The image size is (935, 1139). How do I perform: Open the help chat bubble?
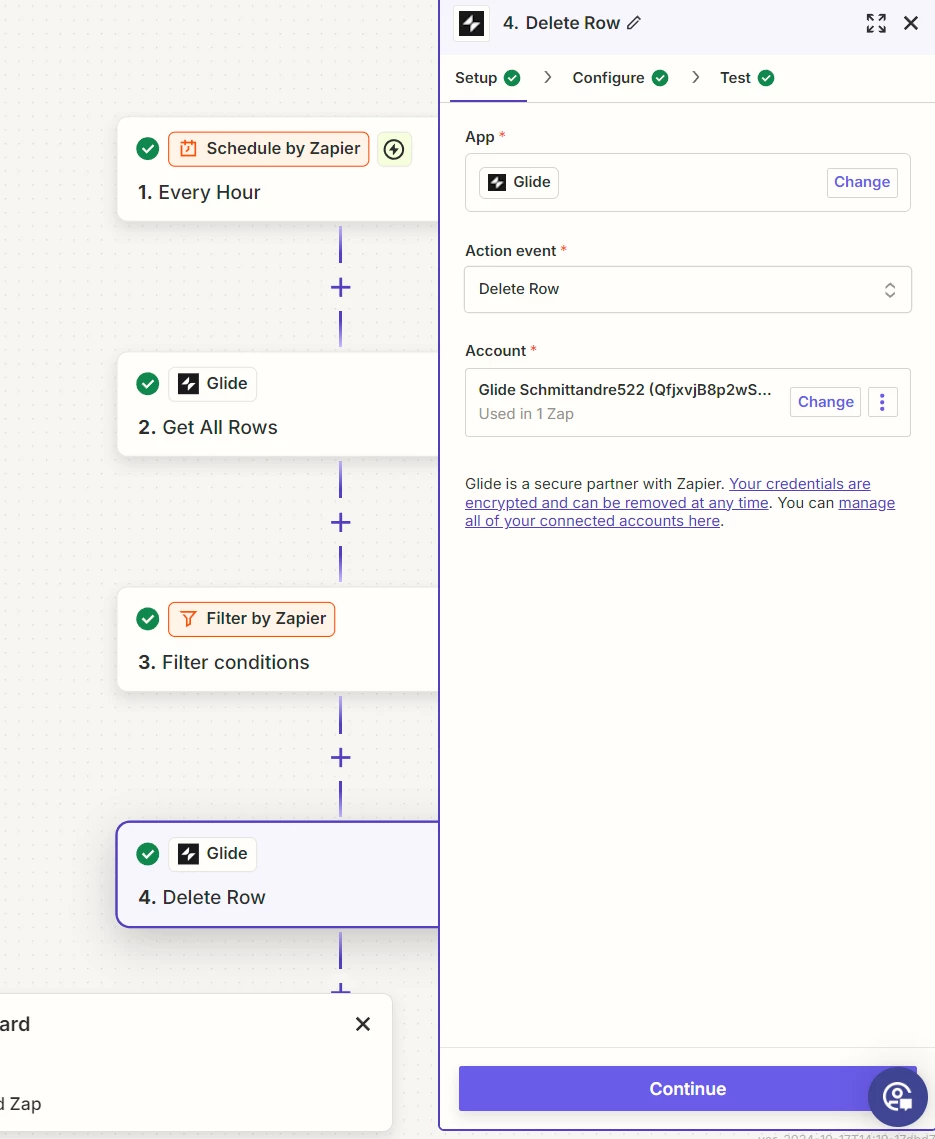pos(898,1096)
